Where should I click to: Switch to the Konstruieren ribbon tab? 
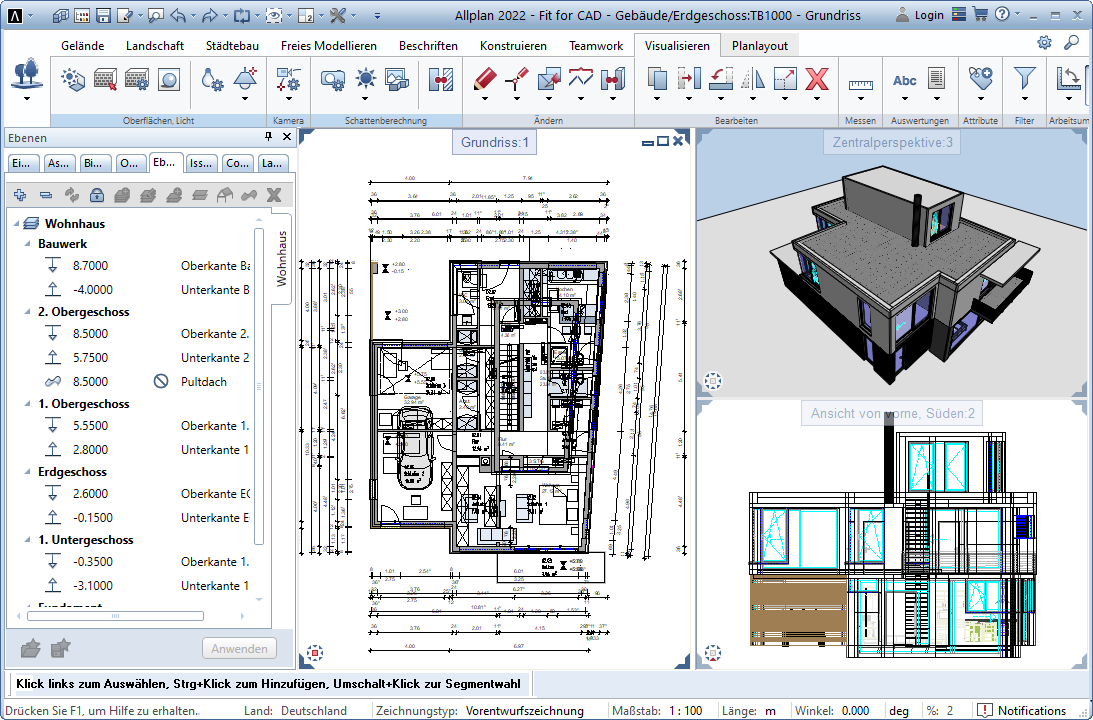tap(513, 46)
